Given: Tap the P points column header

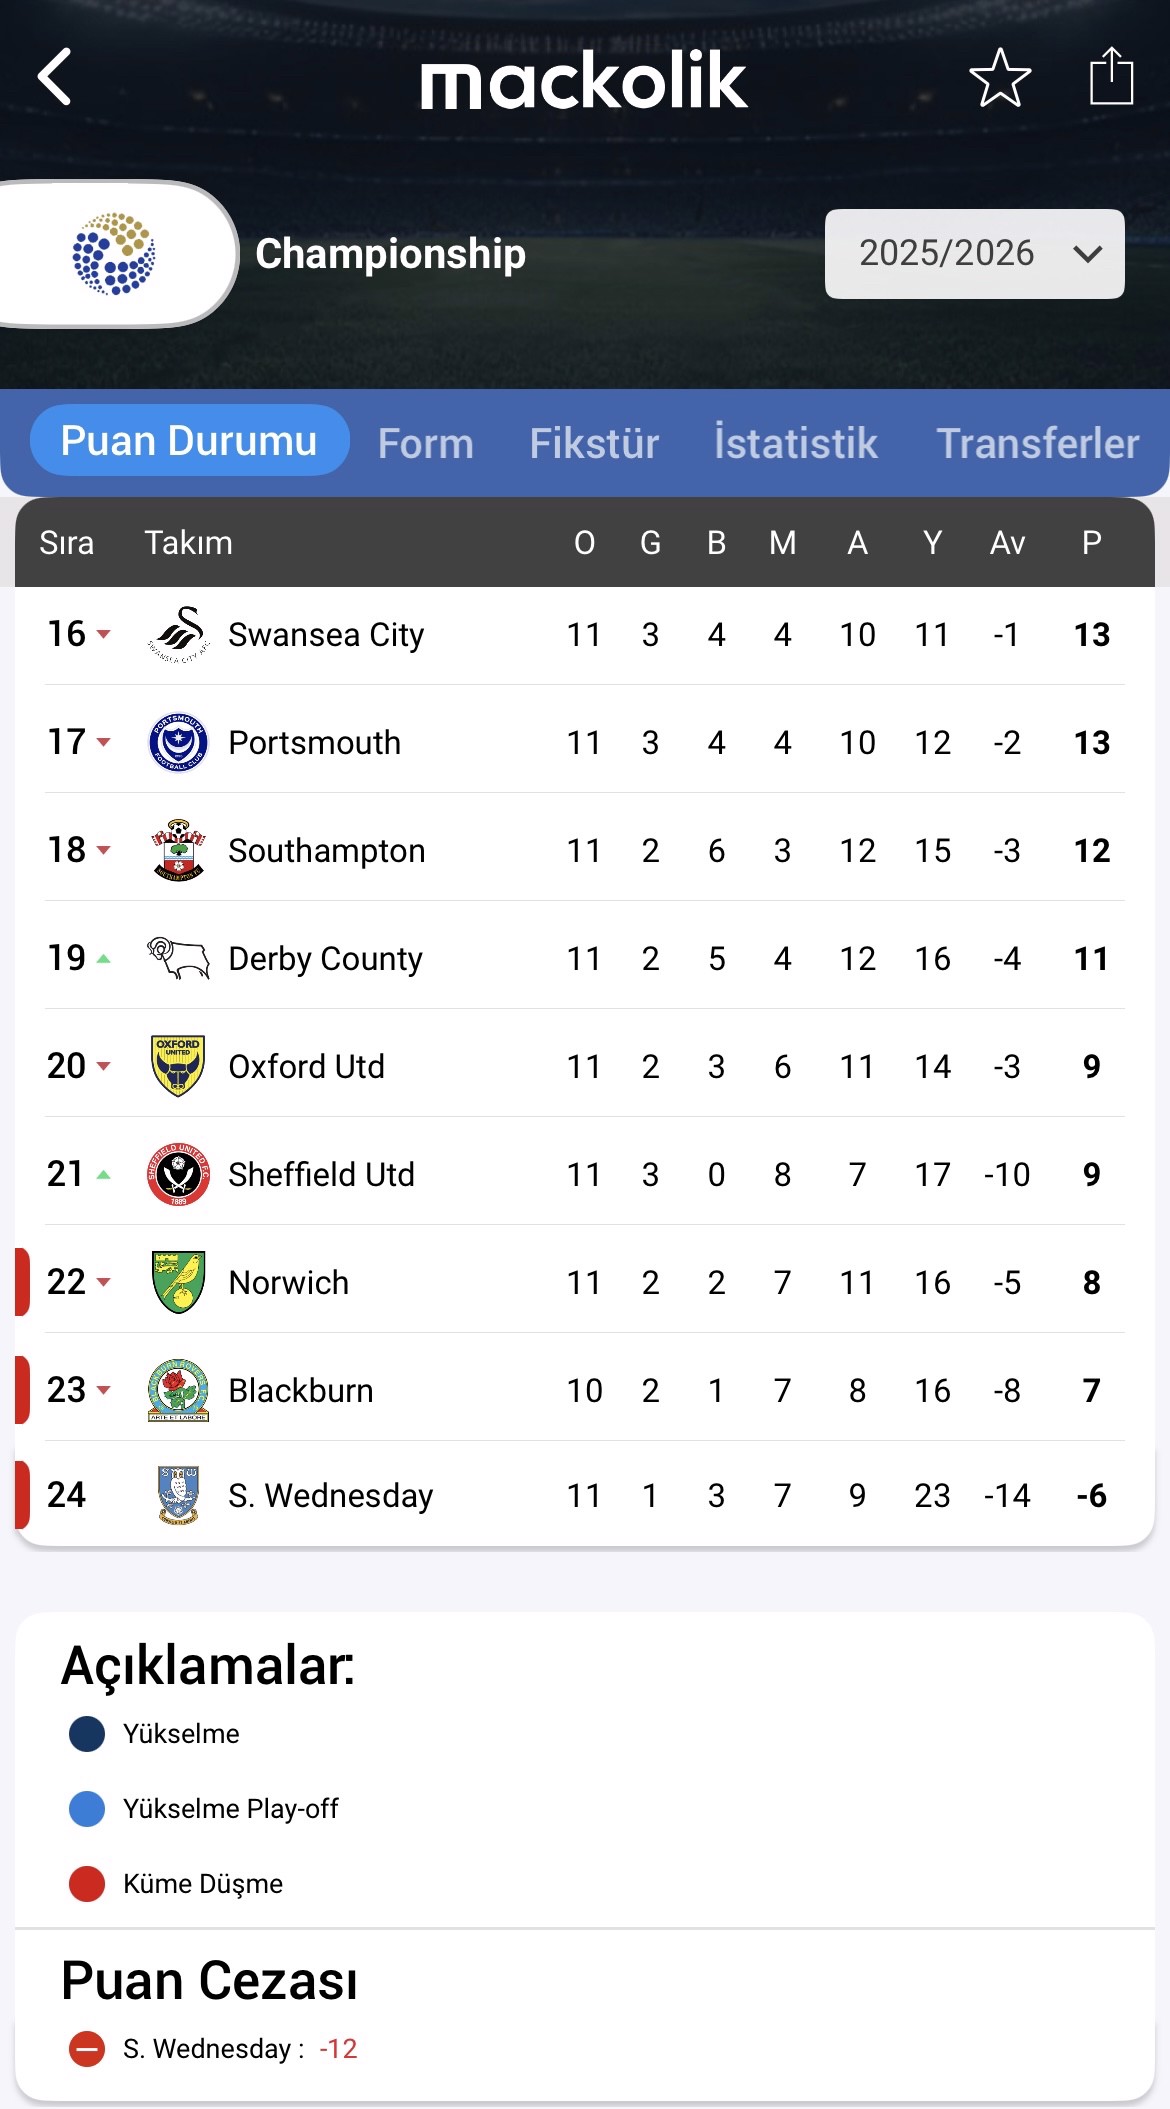Looking at the screenshot, I should tap(1091, 543).
